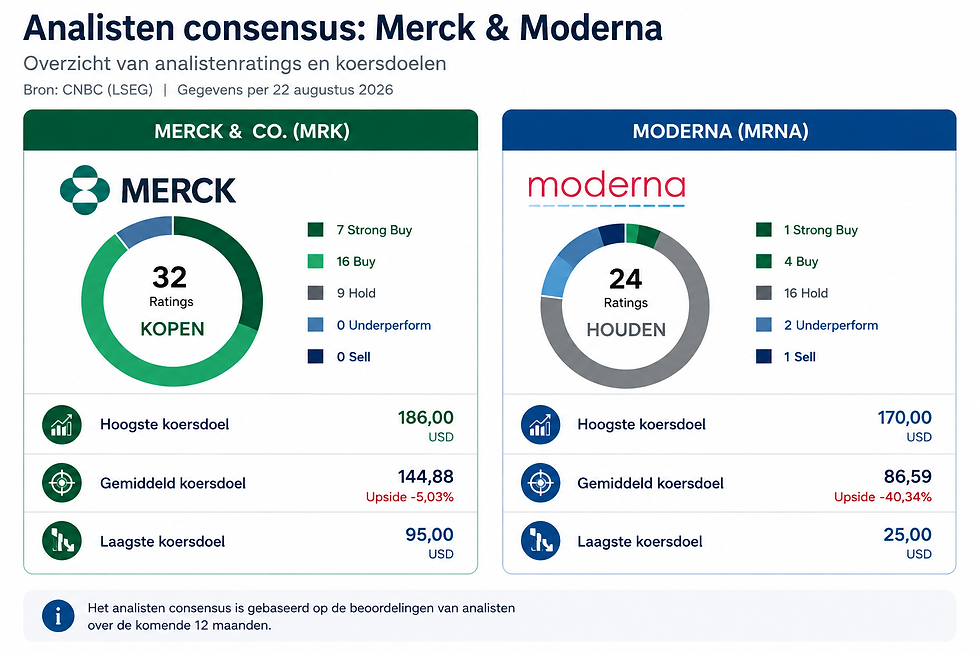Click Merck's green average target crosshair icon
The width and height of the screenshot is (980, 653).
click(x=62, y=483)
